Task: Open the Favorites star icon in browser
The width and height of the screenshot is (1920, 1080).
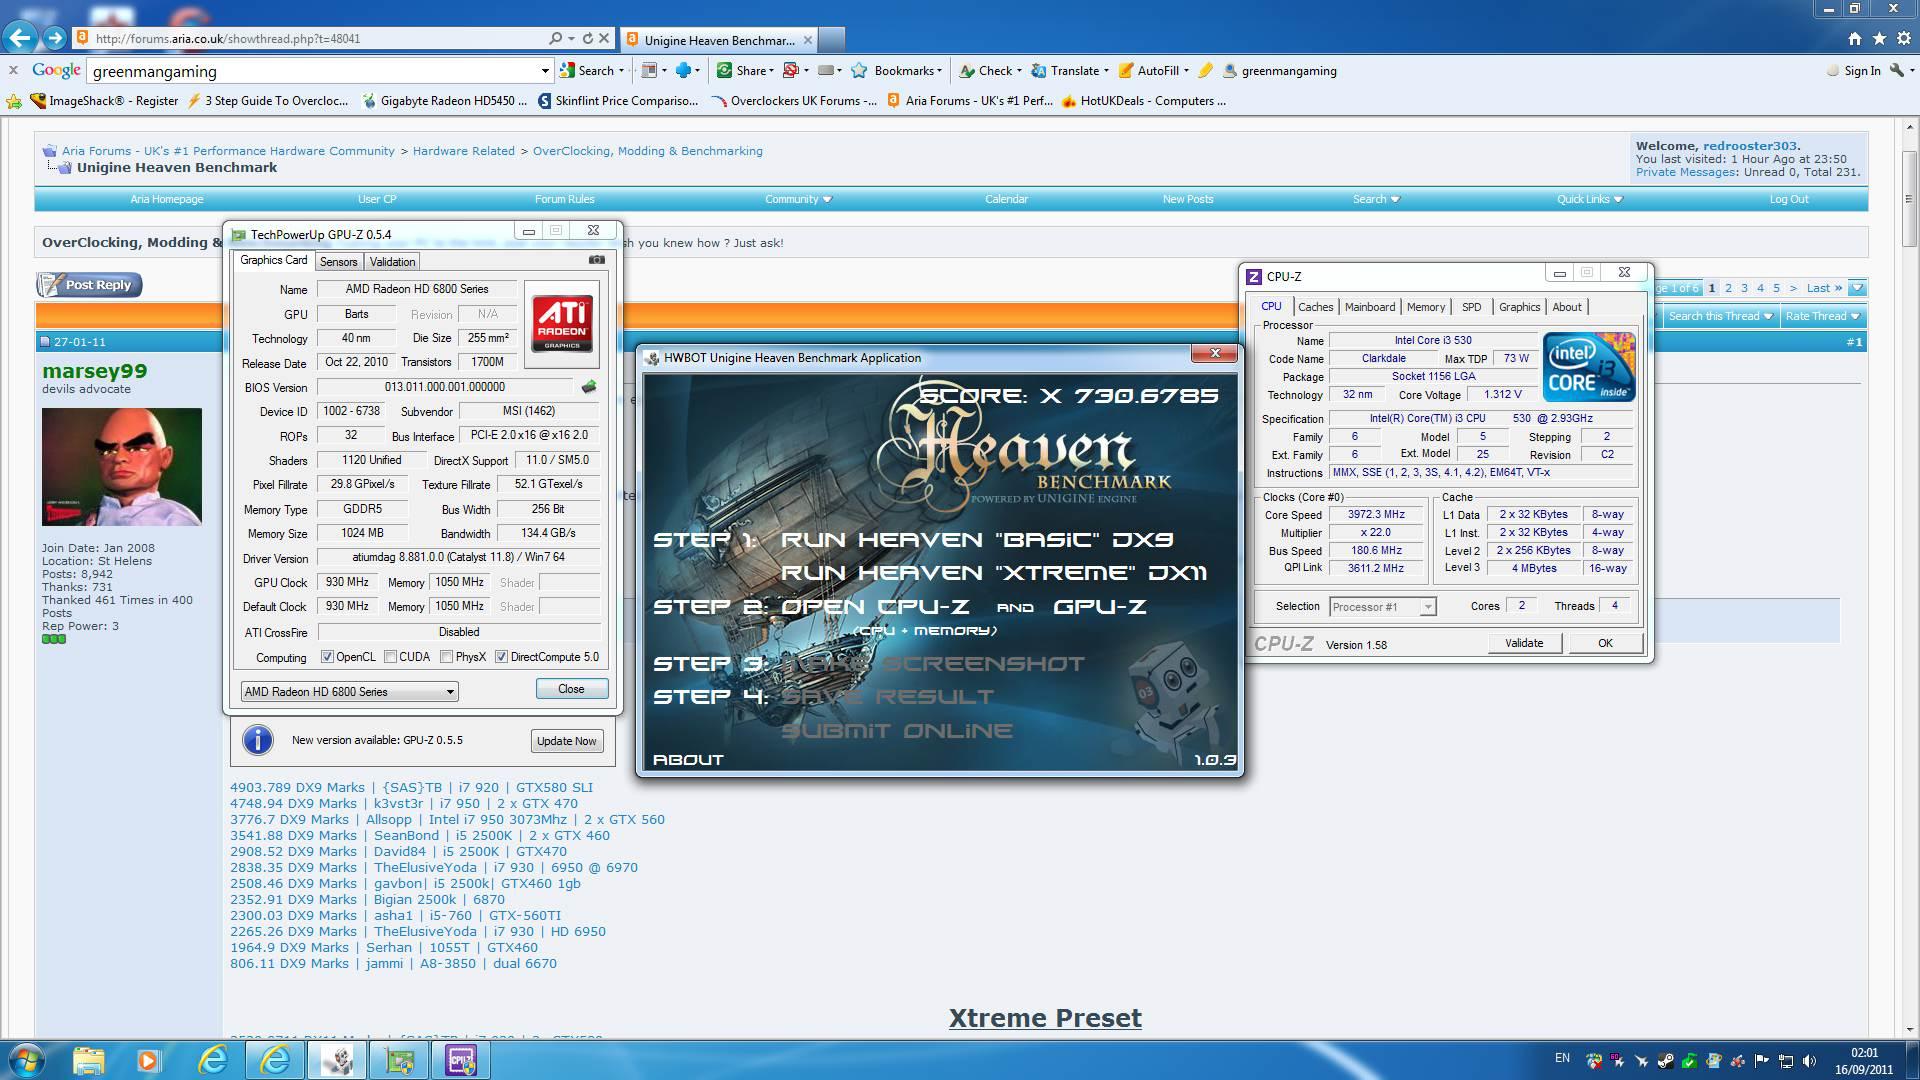Action: tap(1879, 39)
